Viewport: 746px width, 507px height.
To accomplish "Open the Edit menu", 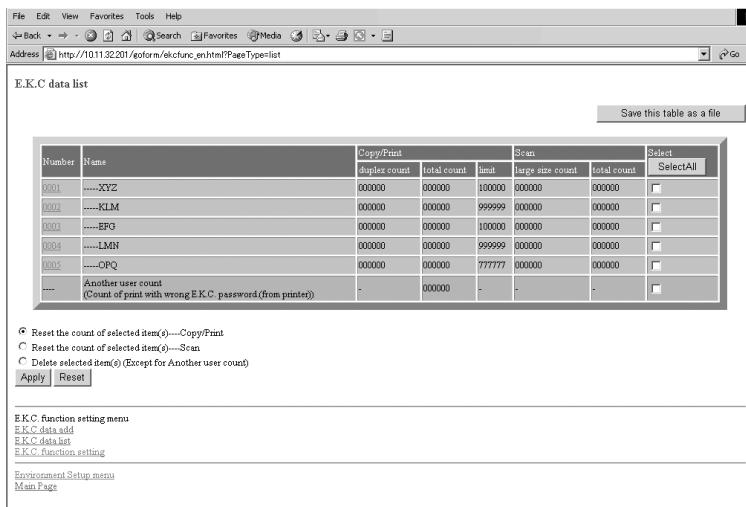I will click(43, 16).
